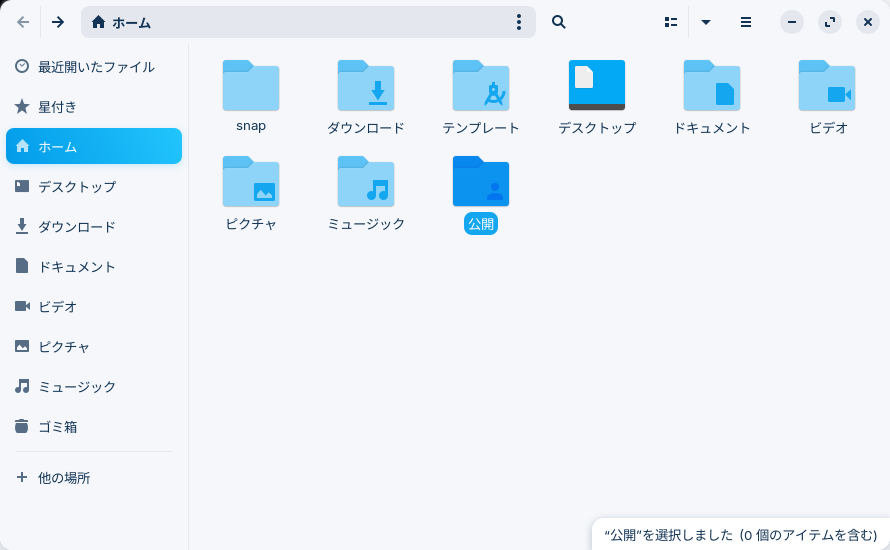Open the ミュージック folder icon in grid
The image size is (890, 550).
pos(366,181)
